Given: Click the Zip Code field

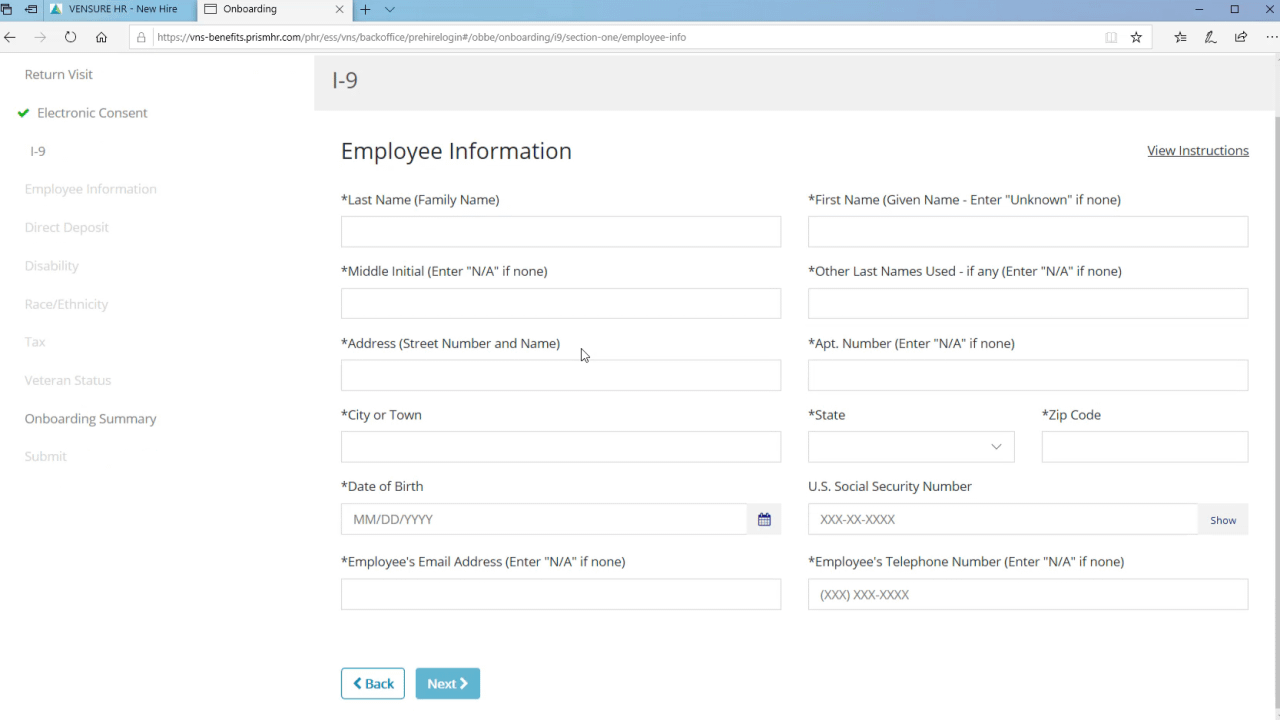Looking at the screenshot, I should click(1144, 447).
